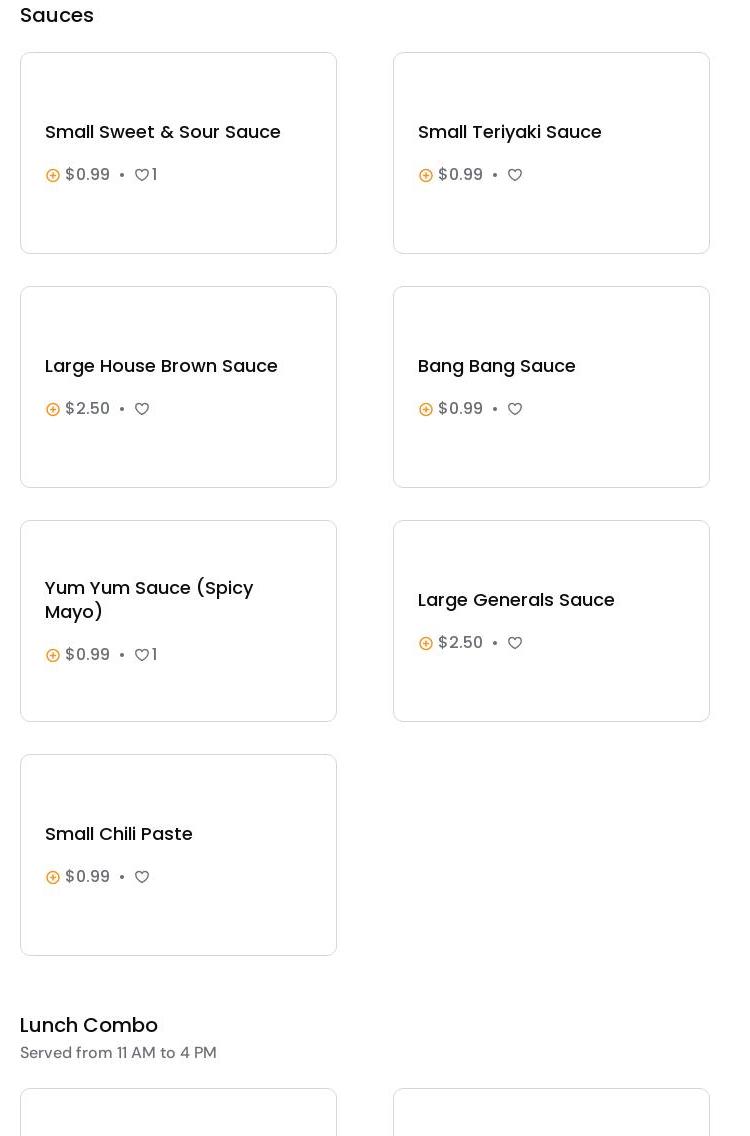
Task: Toggle like on Yum Yum Sauce
Action: point(142,655)
